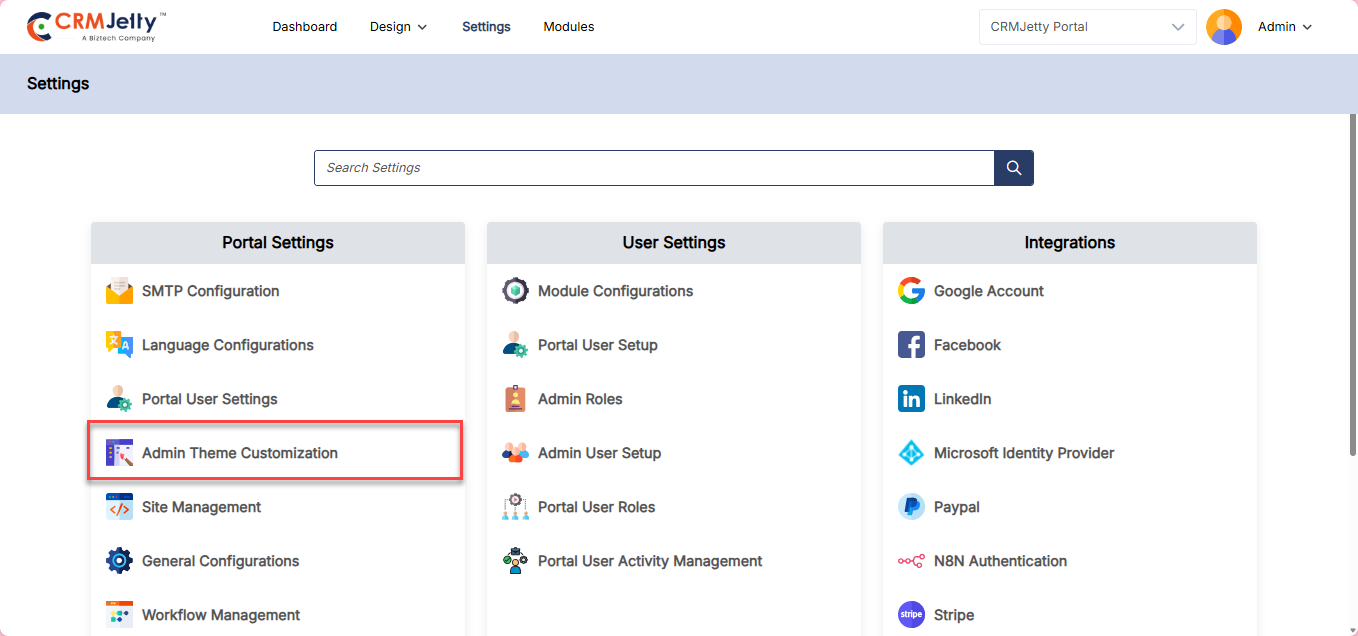Image resolution: width=1358 pixels, height=636 pixels.
Task: Click the Site Management code icon
Action: pyautogui.click(x=119, y=507)
